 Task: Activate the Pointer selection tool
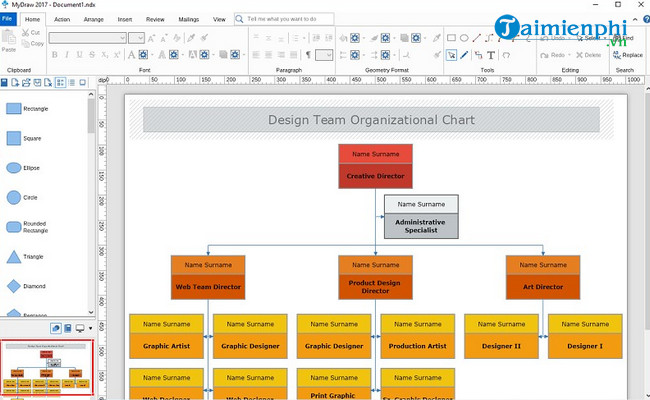pos(452,55)
